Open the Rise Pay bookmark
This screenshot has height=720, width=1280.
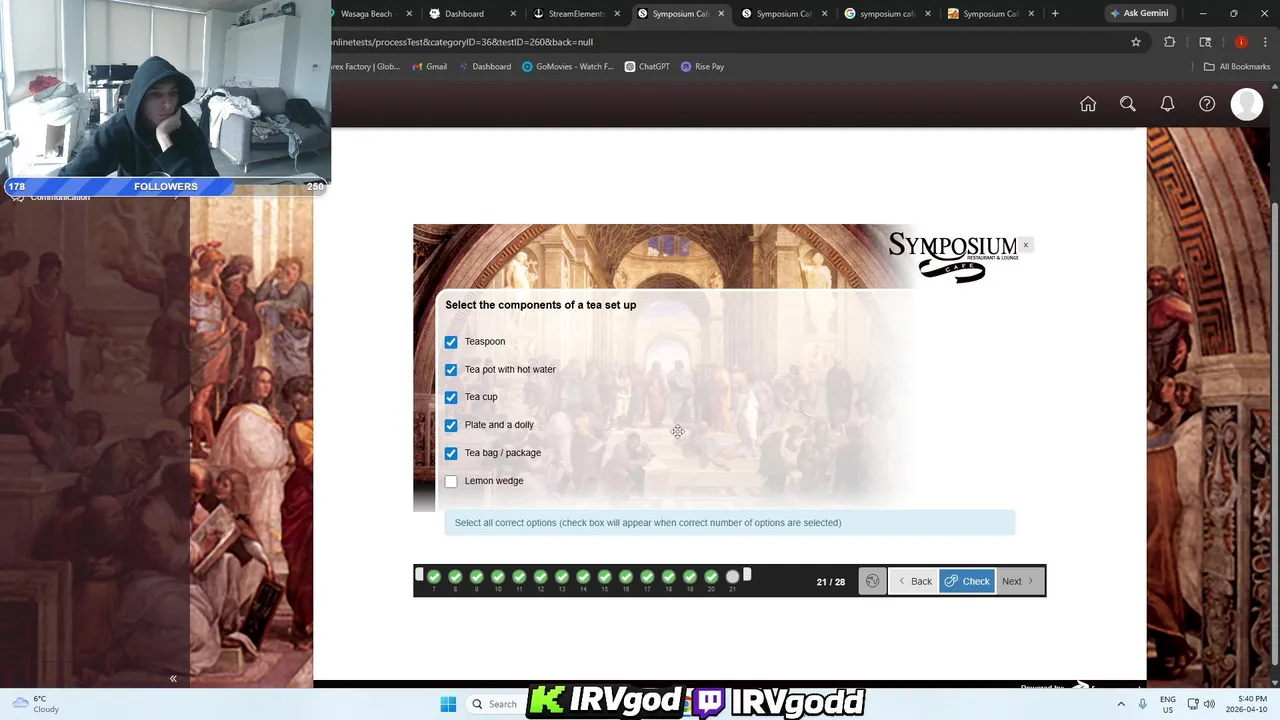point(702,67)
